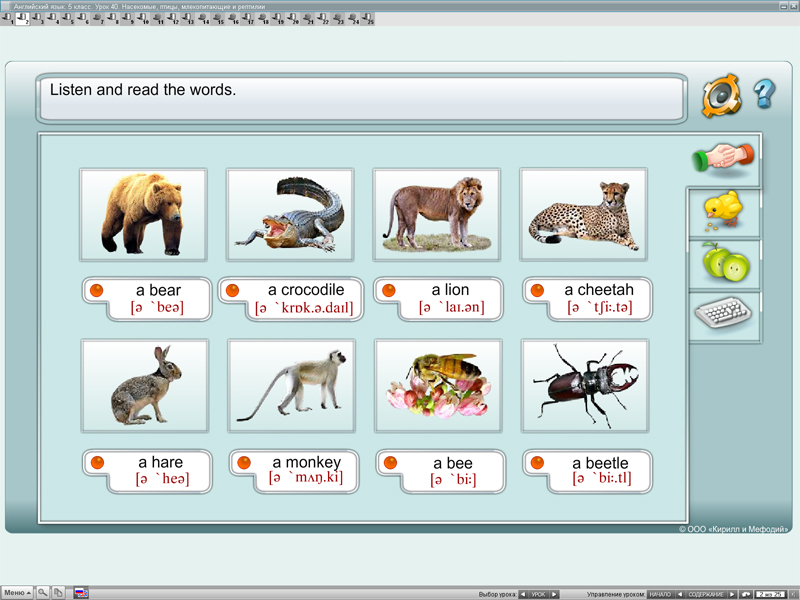Click the НАЧАЛО button
This screenshot has width=800, height=600.
coord(660,594)
